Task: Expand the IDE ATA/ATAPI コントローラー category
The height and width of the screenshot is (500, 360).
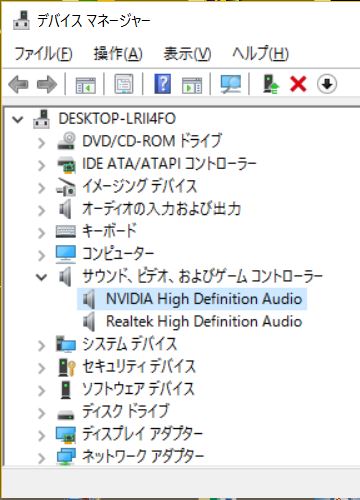Action: (x=41, y=166)
